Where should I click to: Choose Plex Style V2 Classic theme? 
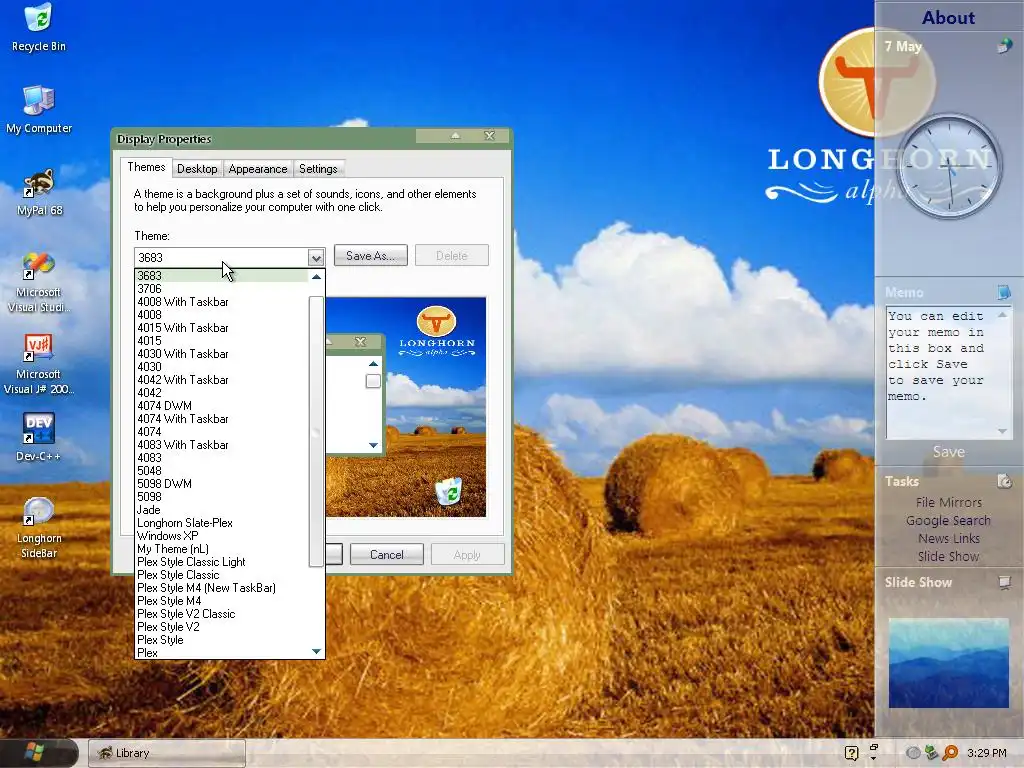coord(221,614)
